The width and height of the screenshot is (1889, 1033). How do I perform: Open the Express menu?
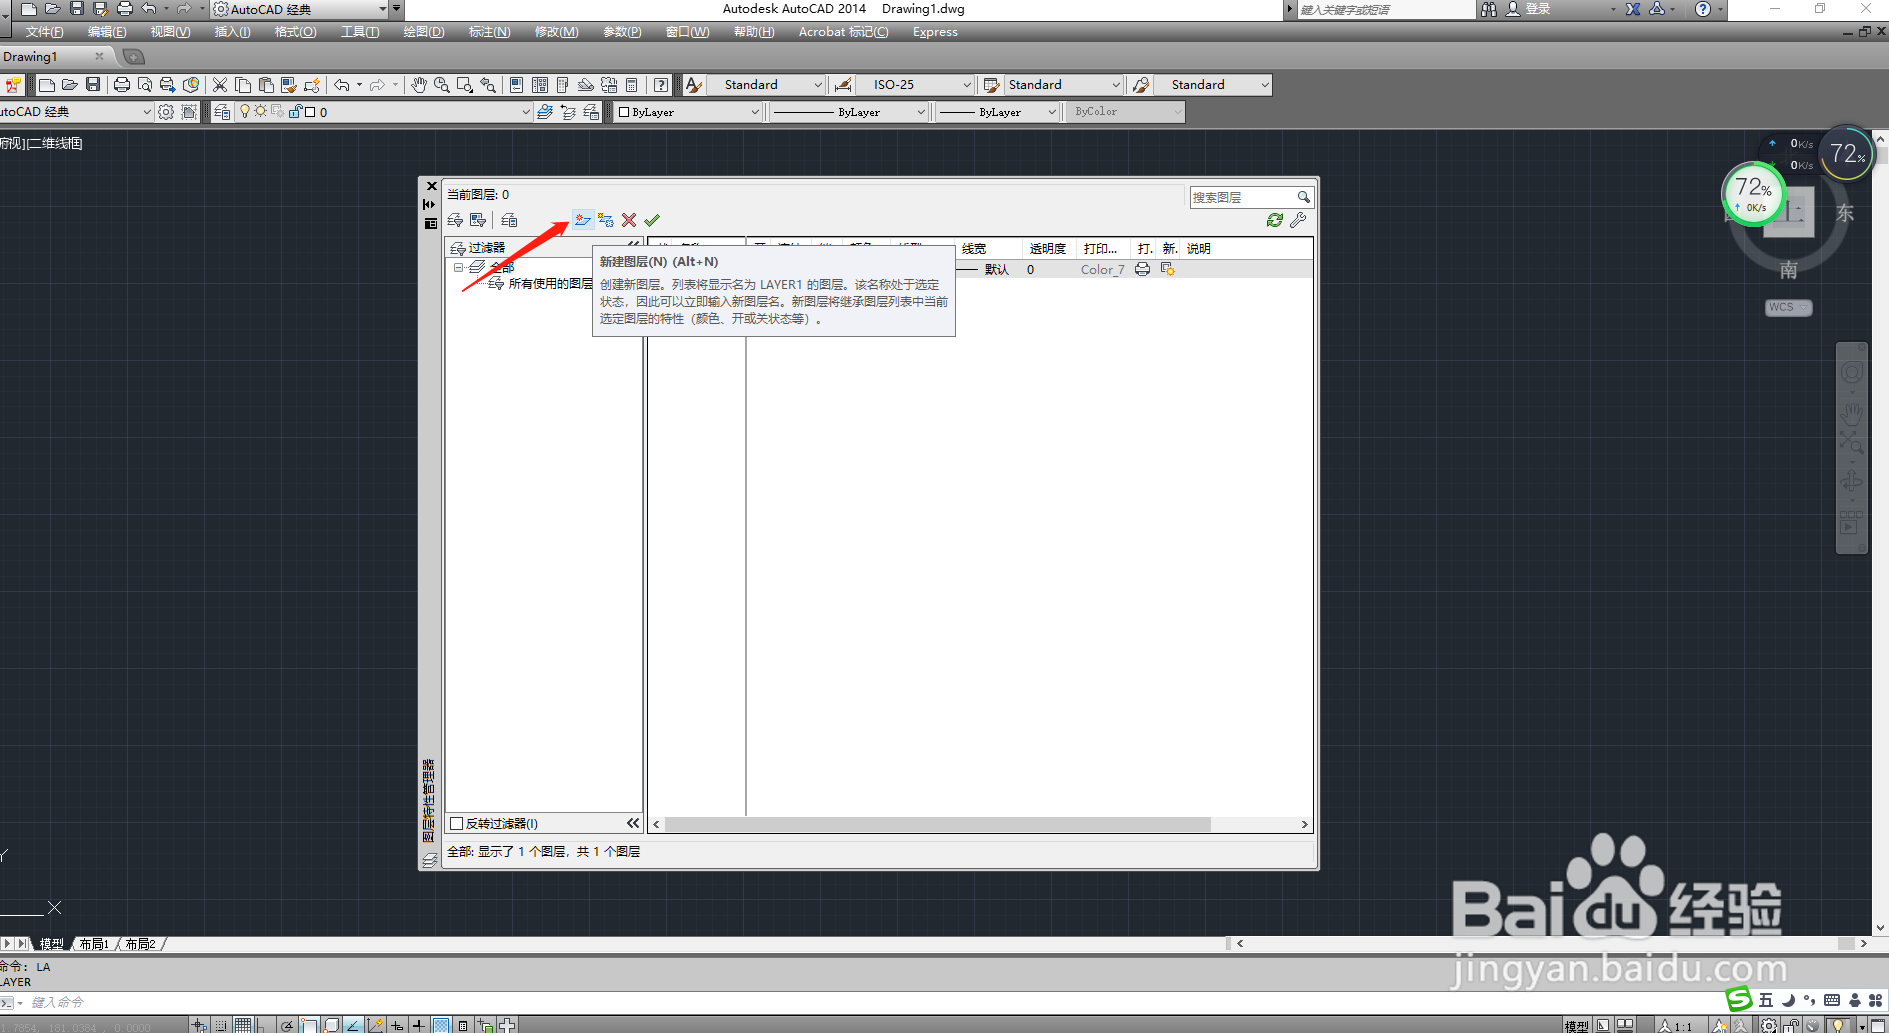pos(935,32)
